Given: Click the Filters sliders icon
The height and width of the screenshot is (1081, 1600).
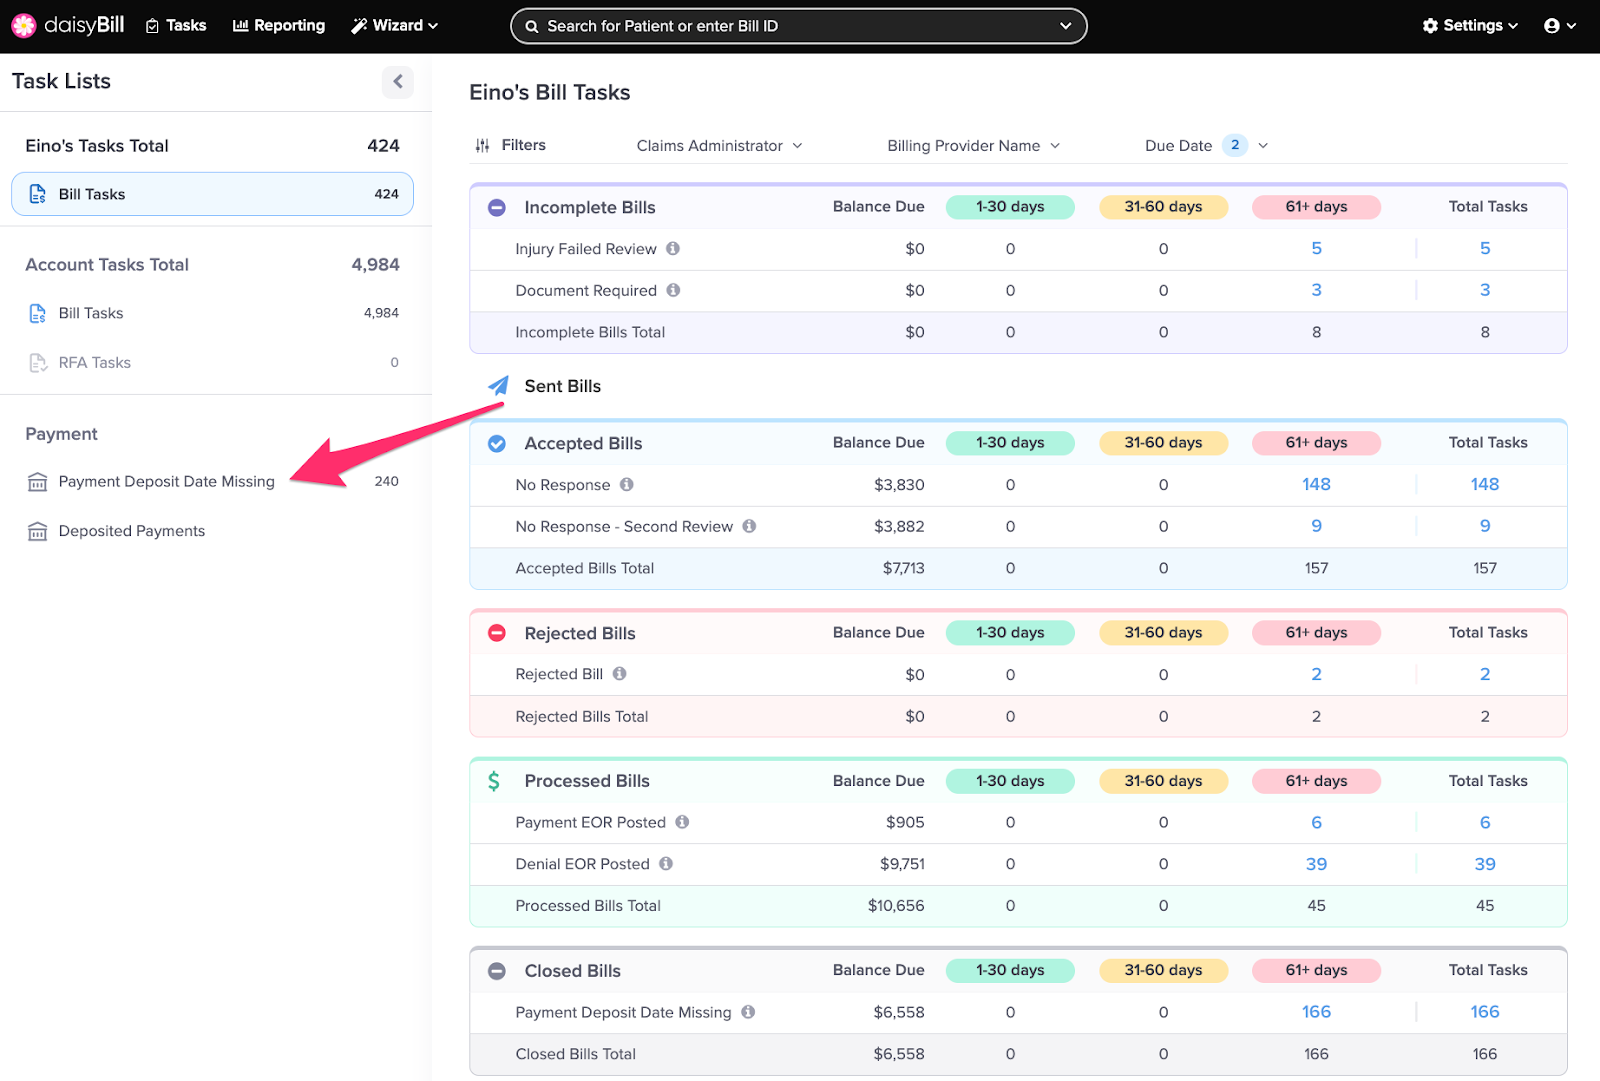Looking at the screenshot, I should (x=482, y=145).
